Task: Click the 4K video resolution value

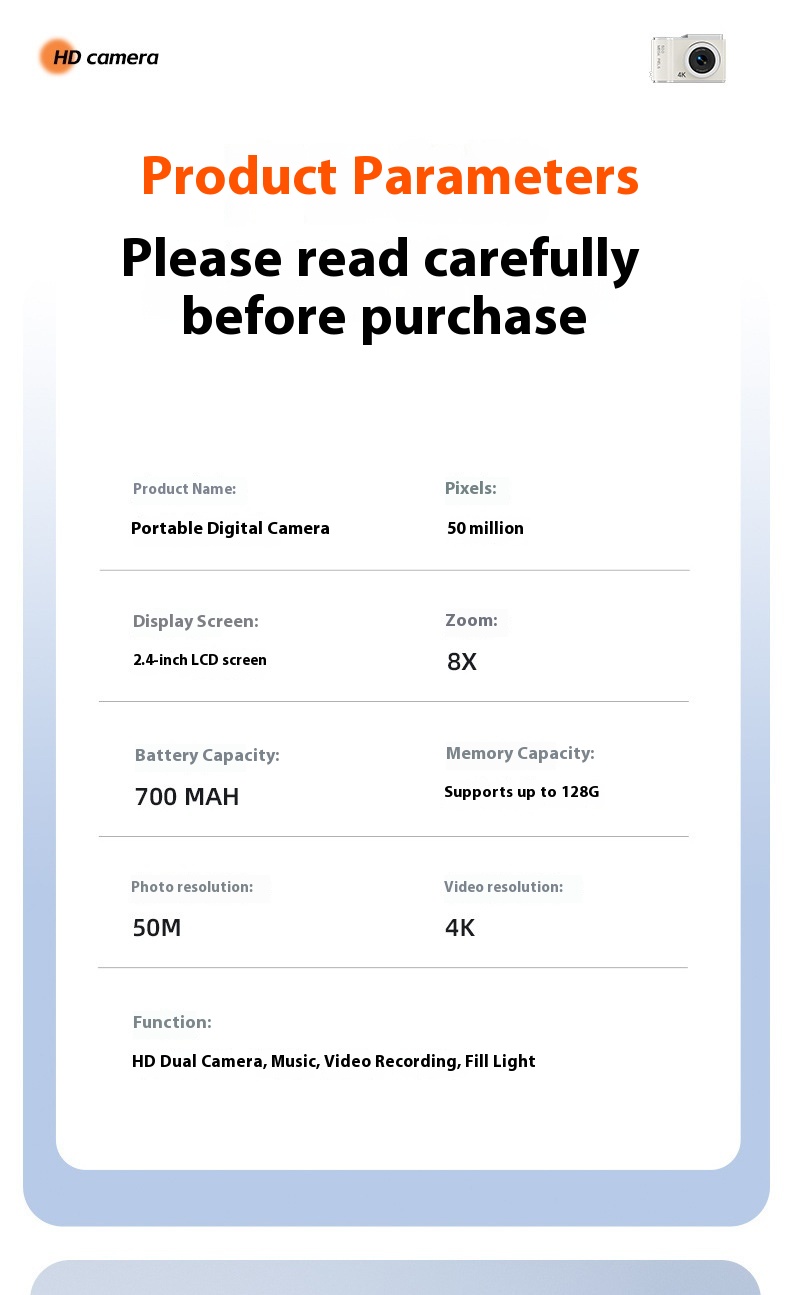Action: (x=460, y=928)
